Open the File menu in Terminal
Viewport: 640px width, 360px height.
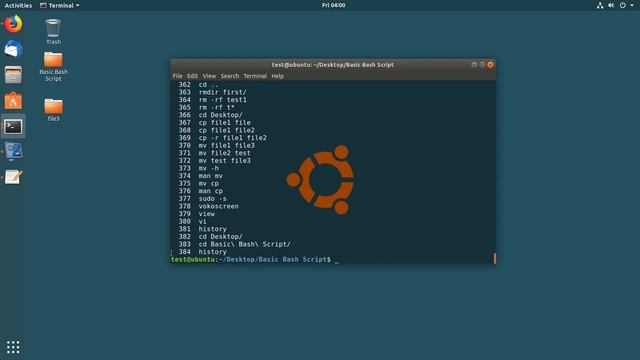click(x=177, y=76)
